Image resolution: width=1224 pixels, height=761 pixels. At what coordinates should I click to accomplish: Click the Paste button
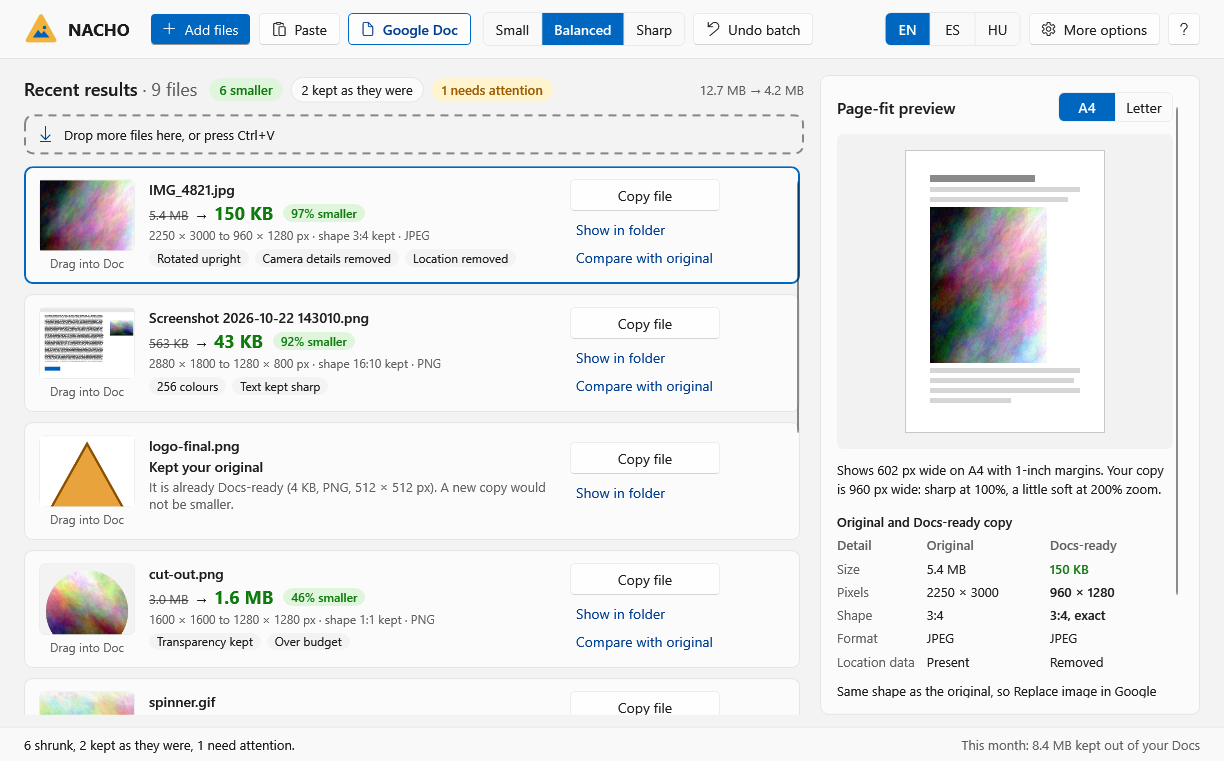(x=299, y=29)
